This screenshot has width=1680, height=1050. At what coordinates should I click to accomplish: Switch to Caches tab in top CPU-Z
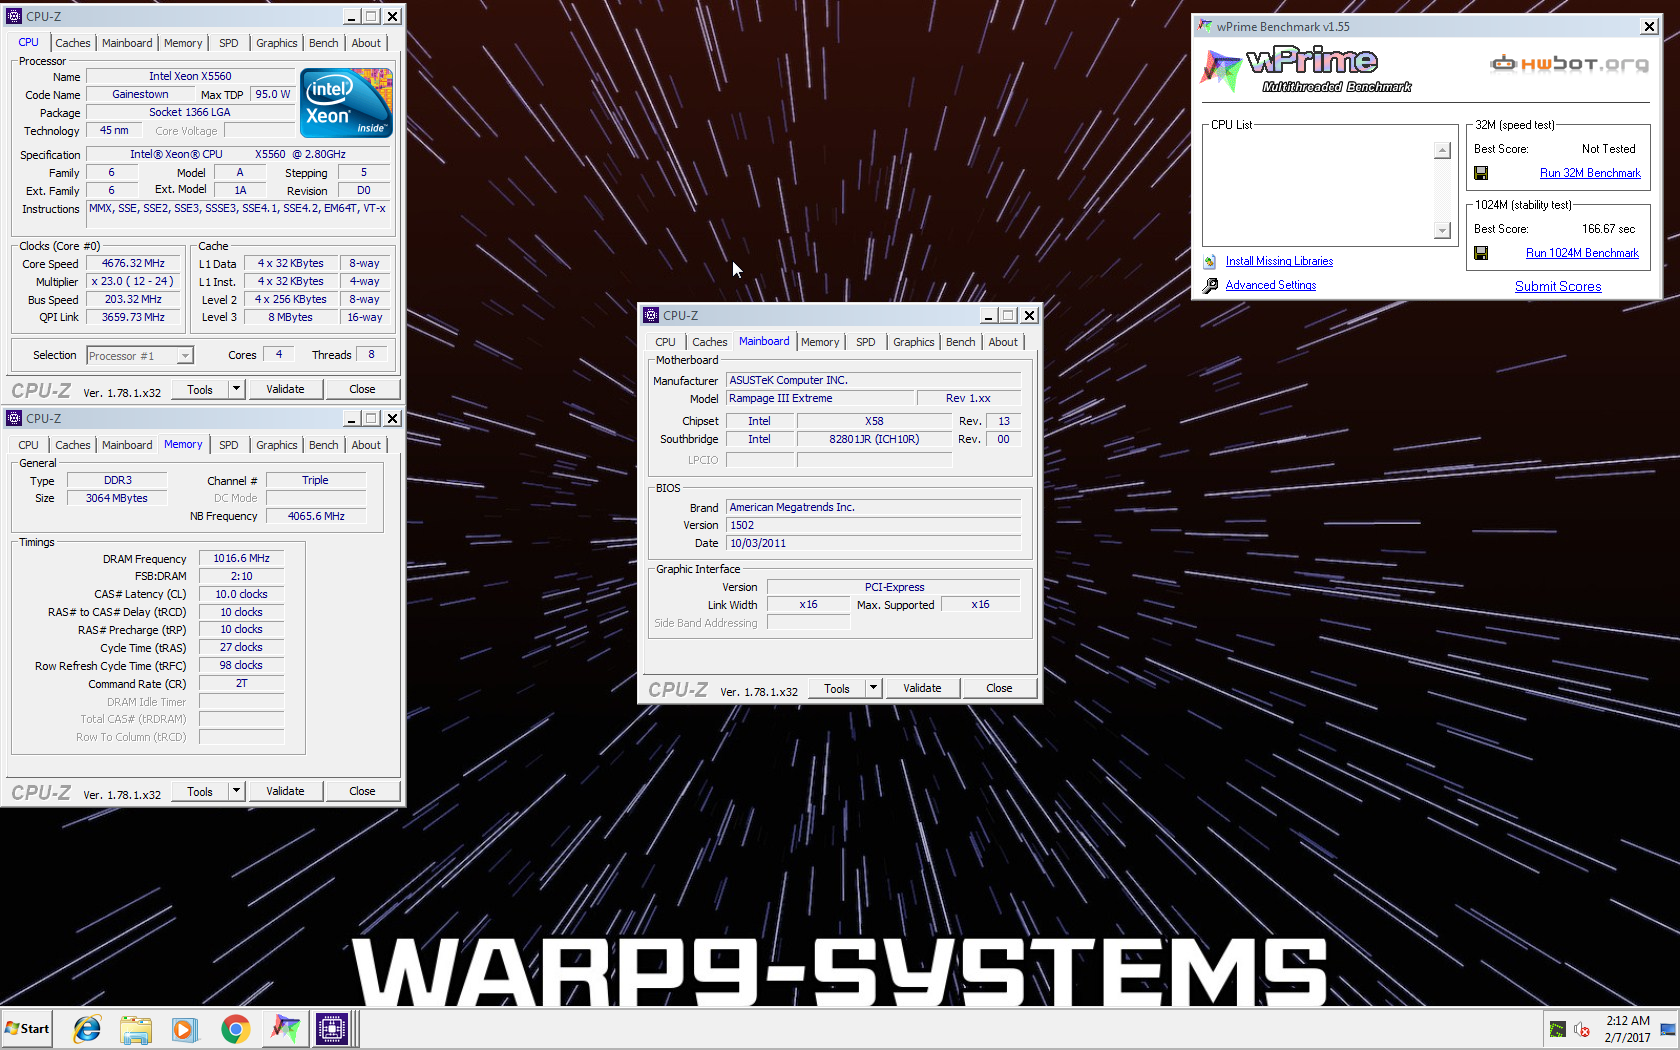pyautogui.click(x=72, y=43)
